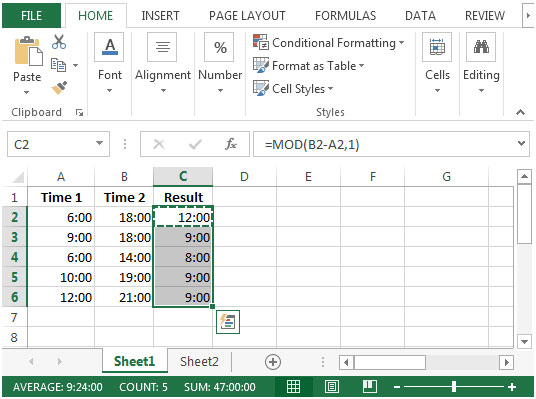Click the Paste clipboard icon

point(28,51)
